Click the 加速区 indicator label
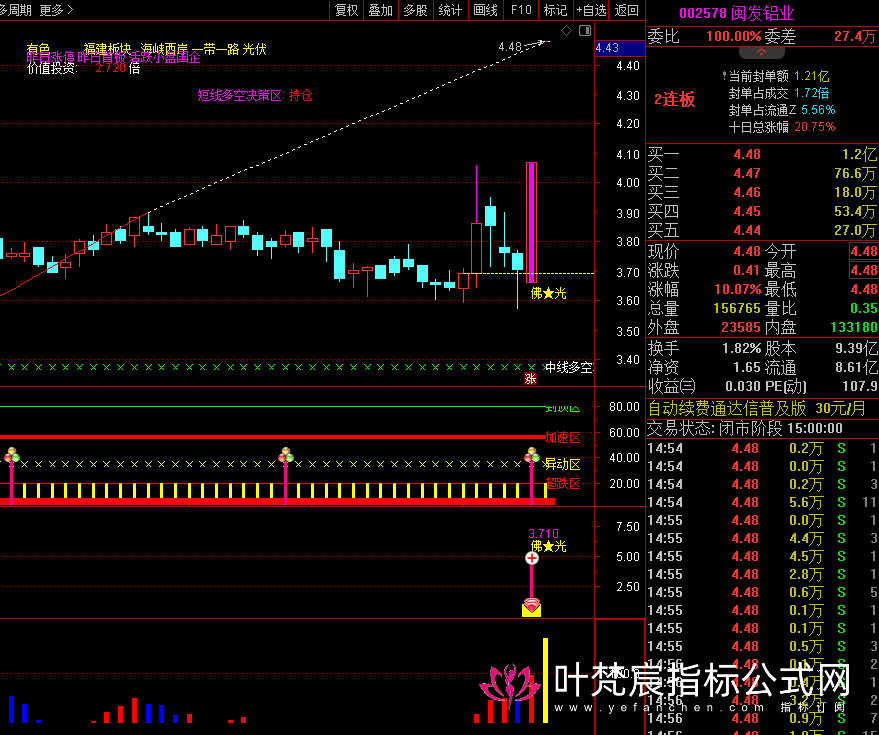The height and width of the screenshot is (735, 879). point(563,437)
